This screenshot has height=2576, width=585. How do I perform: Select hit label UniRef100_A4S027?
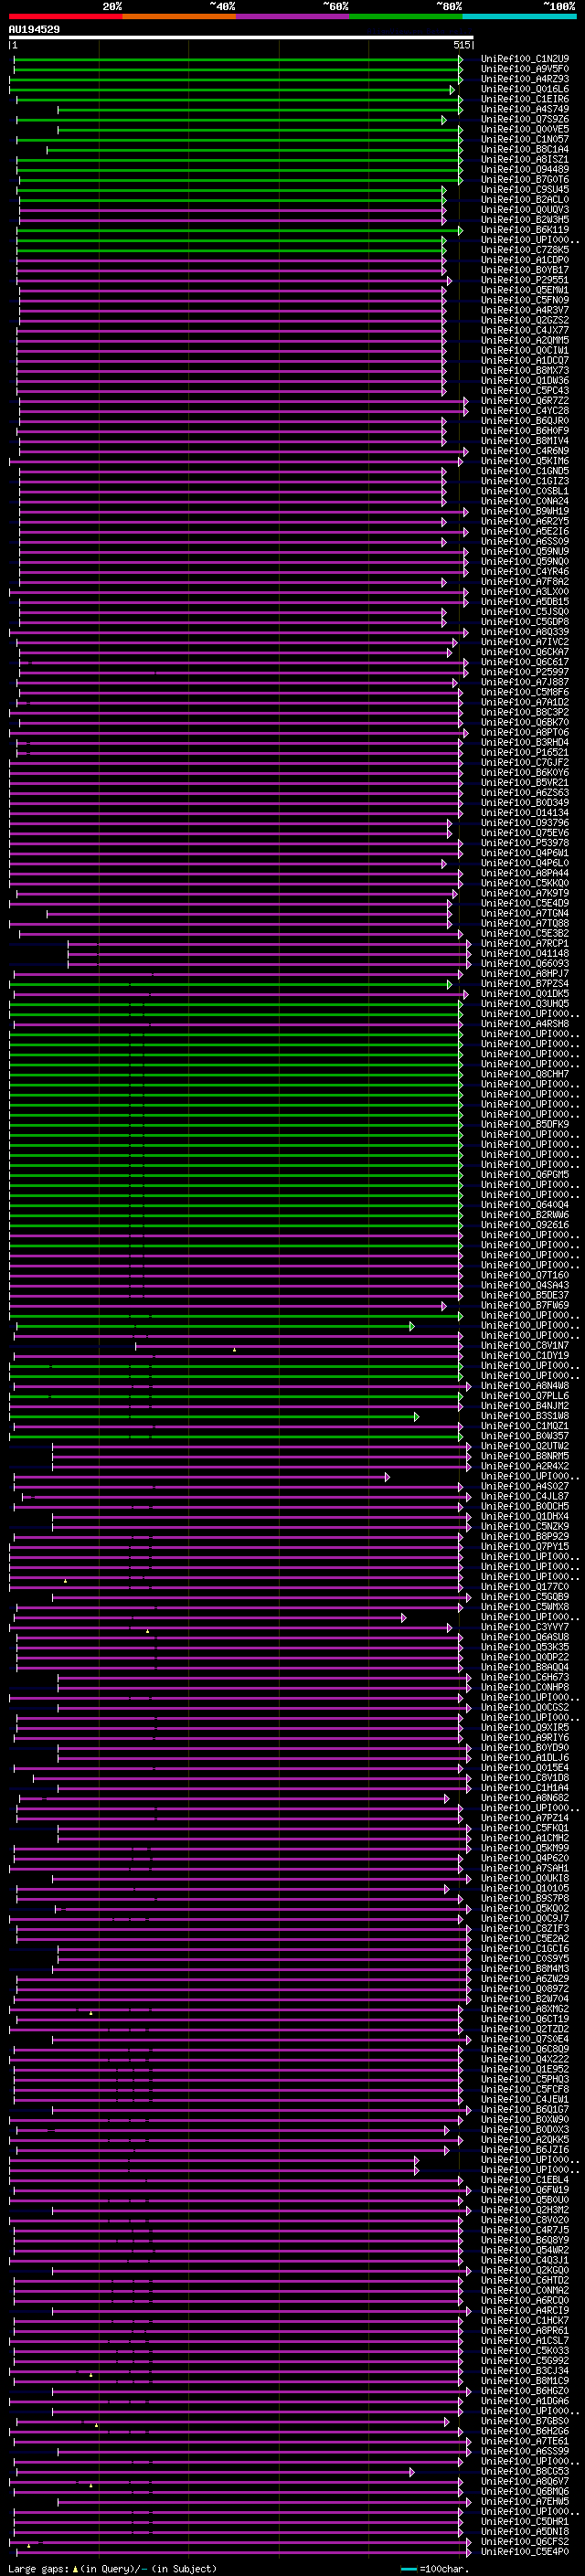(x=525, y=1487)
